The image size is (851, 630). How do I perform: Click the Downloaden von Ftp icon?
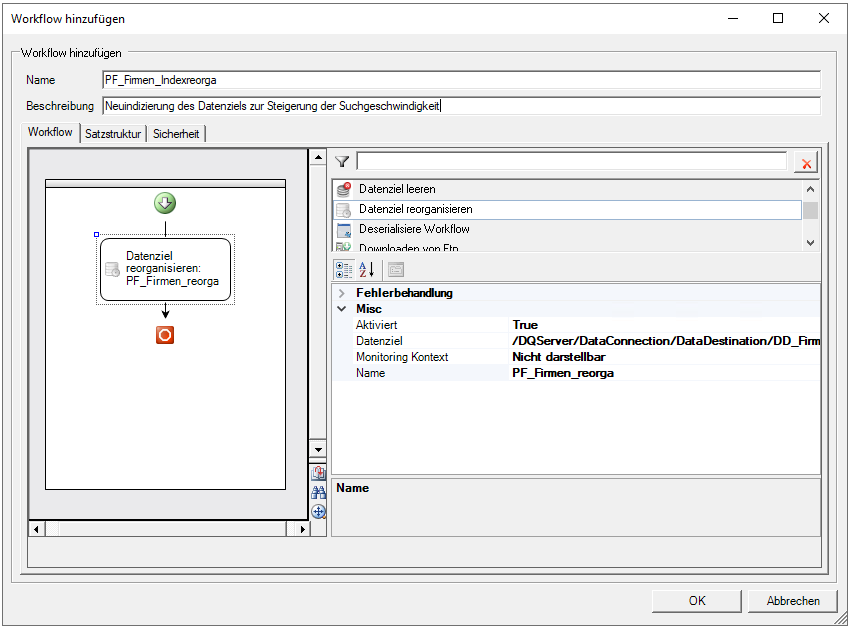pyautogui.click(x=344, y=247)
